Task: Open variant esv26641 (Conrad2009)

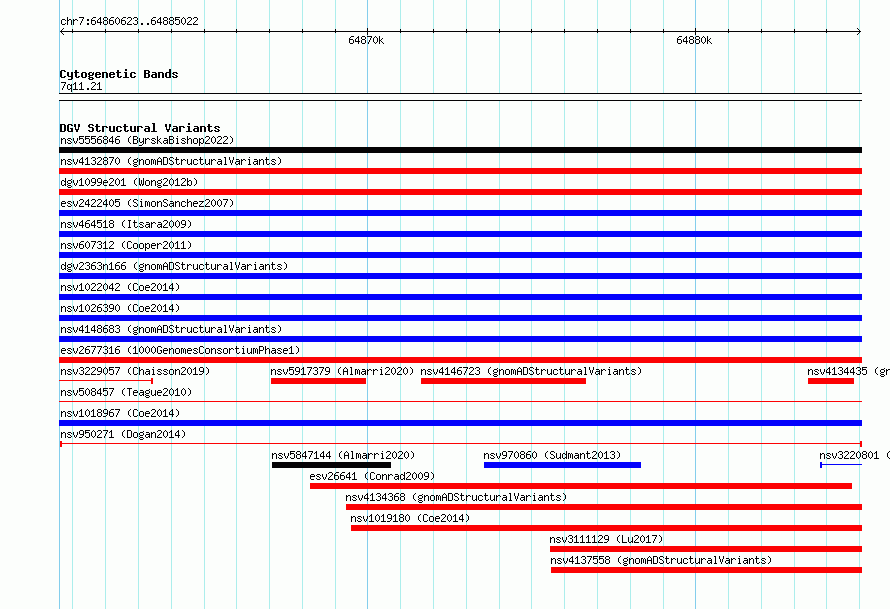Action: pyautogui.click(x=372, y=476)
